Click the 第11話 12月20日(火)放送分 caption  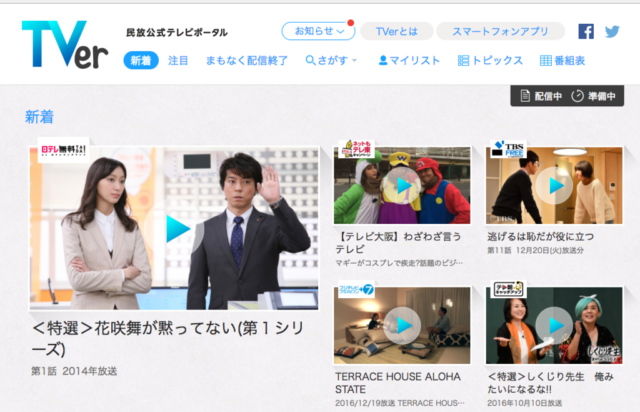(535, 250)
